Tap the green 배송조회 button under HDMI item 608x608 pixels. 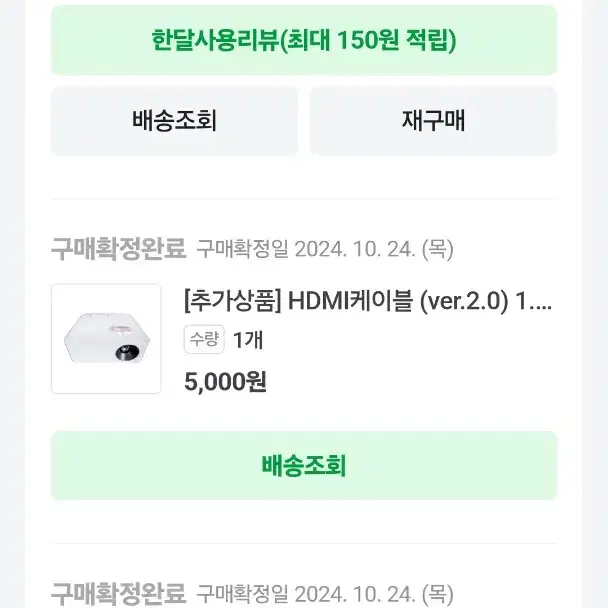(x=304, y=465)
